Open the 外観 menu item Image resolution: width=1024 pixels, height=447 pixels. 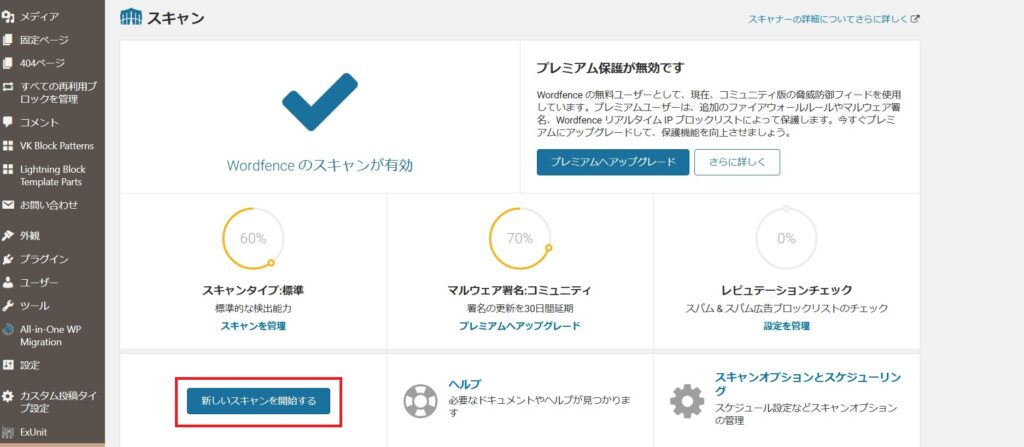(x=30, y=236)
